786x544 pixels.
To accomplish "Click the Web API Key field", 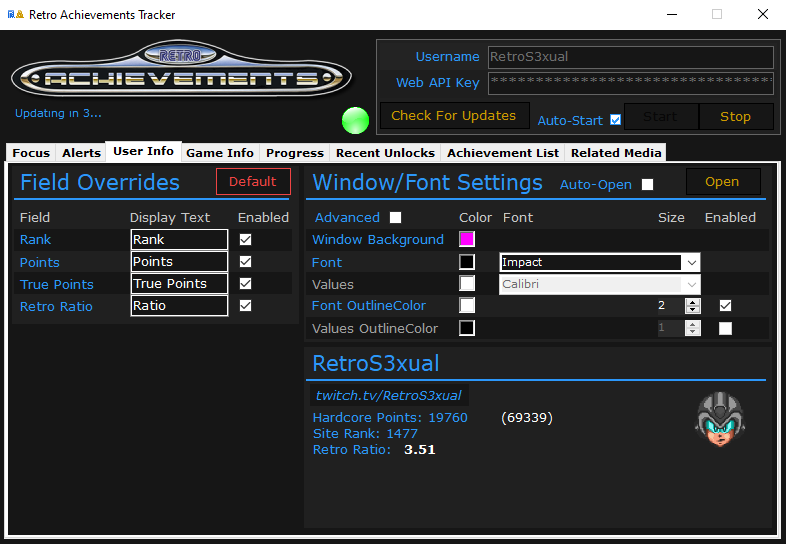I will [631, 83].
